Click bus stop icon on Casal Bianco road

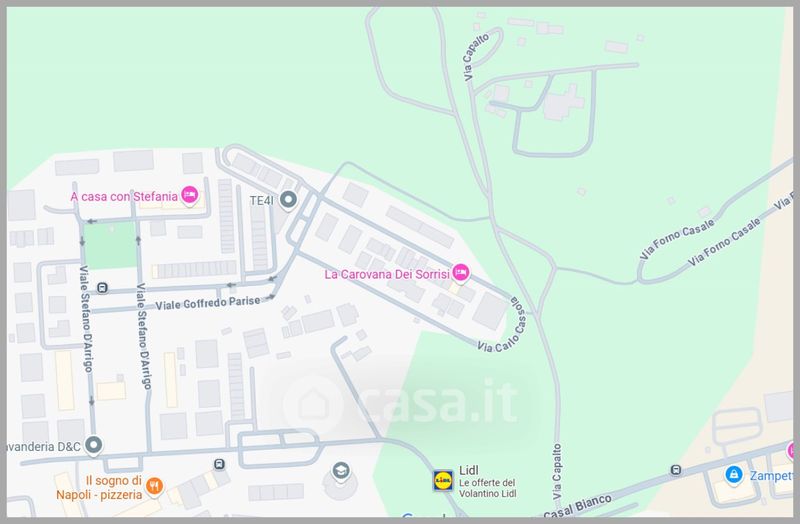click(x=676, y=470)
